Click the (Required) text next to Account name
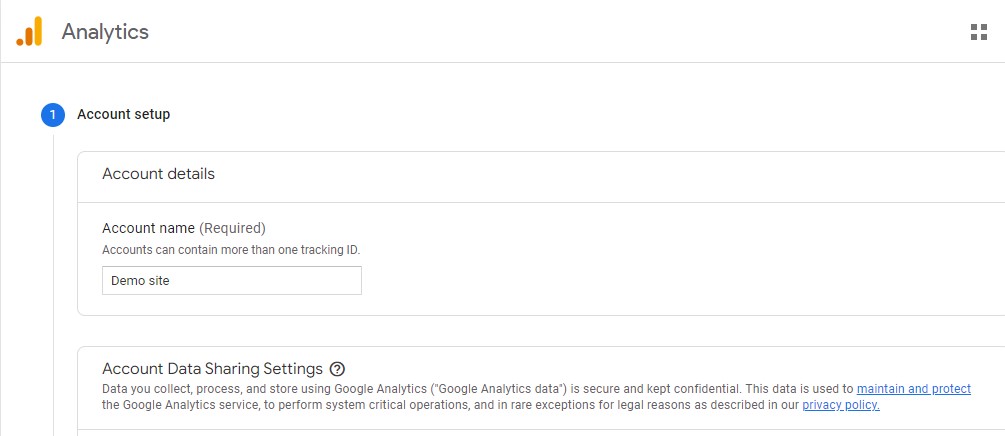The width and height of the screenshot is (1005, 436). [x=232, y=228]
